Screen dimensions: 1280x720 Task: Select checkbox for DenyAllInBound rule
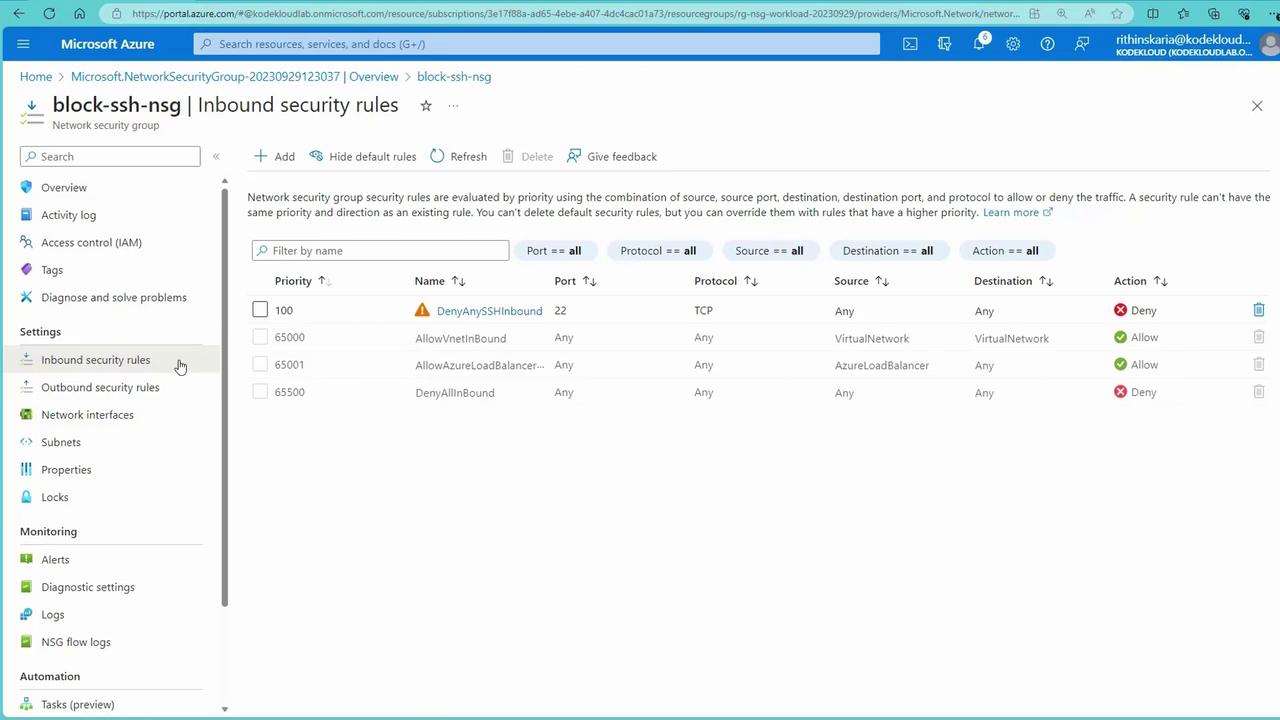[260, 392]
